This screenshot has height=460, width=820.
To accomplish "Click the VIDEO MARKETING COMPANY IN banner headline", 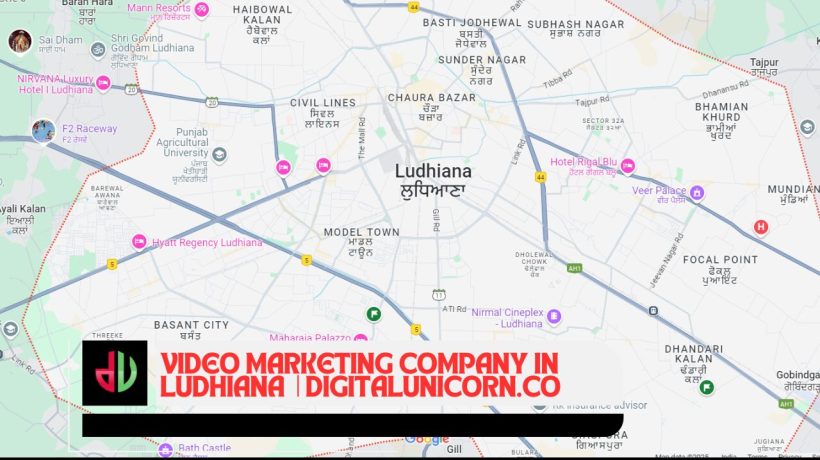I will tap(360, 364).
